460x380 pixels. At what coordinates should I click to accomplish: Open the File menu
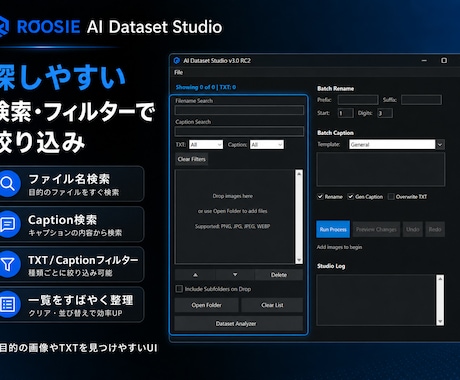[178, 73]
